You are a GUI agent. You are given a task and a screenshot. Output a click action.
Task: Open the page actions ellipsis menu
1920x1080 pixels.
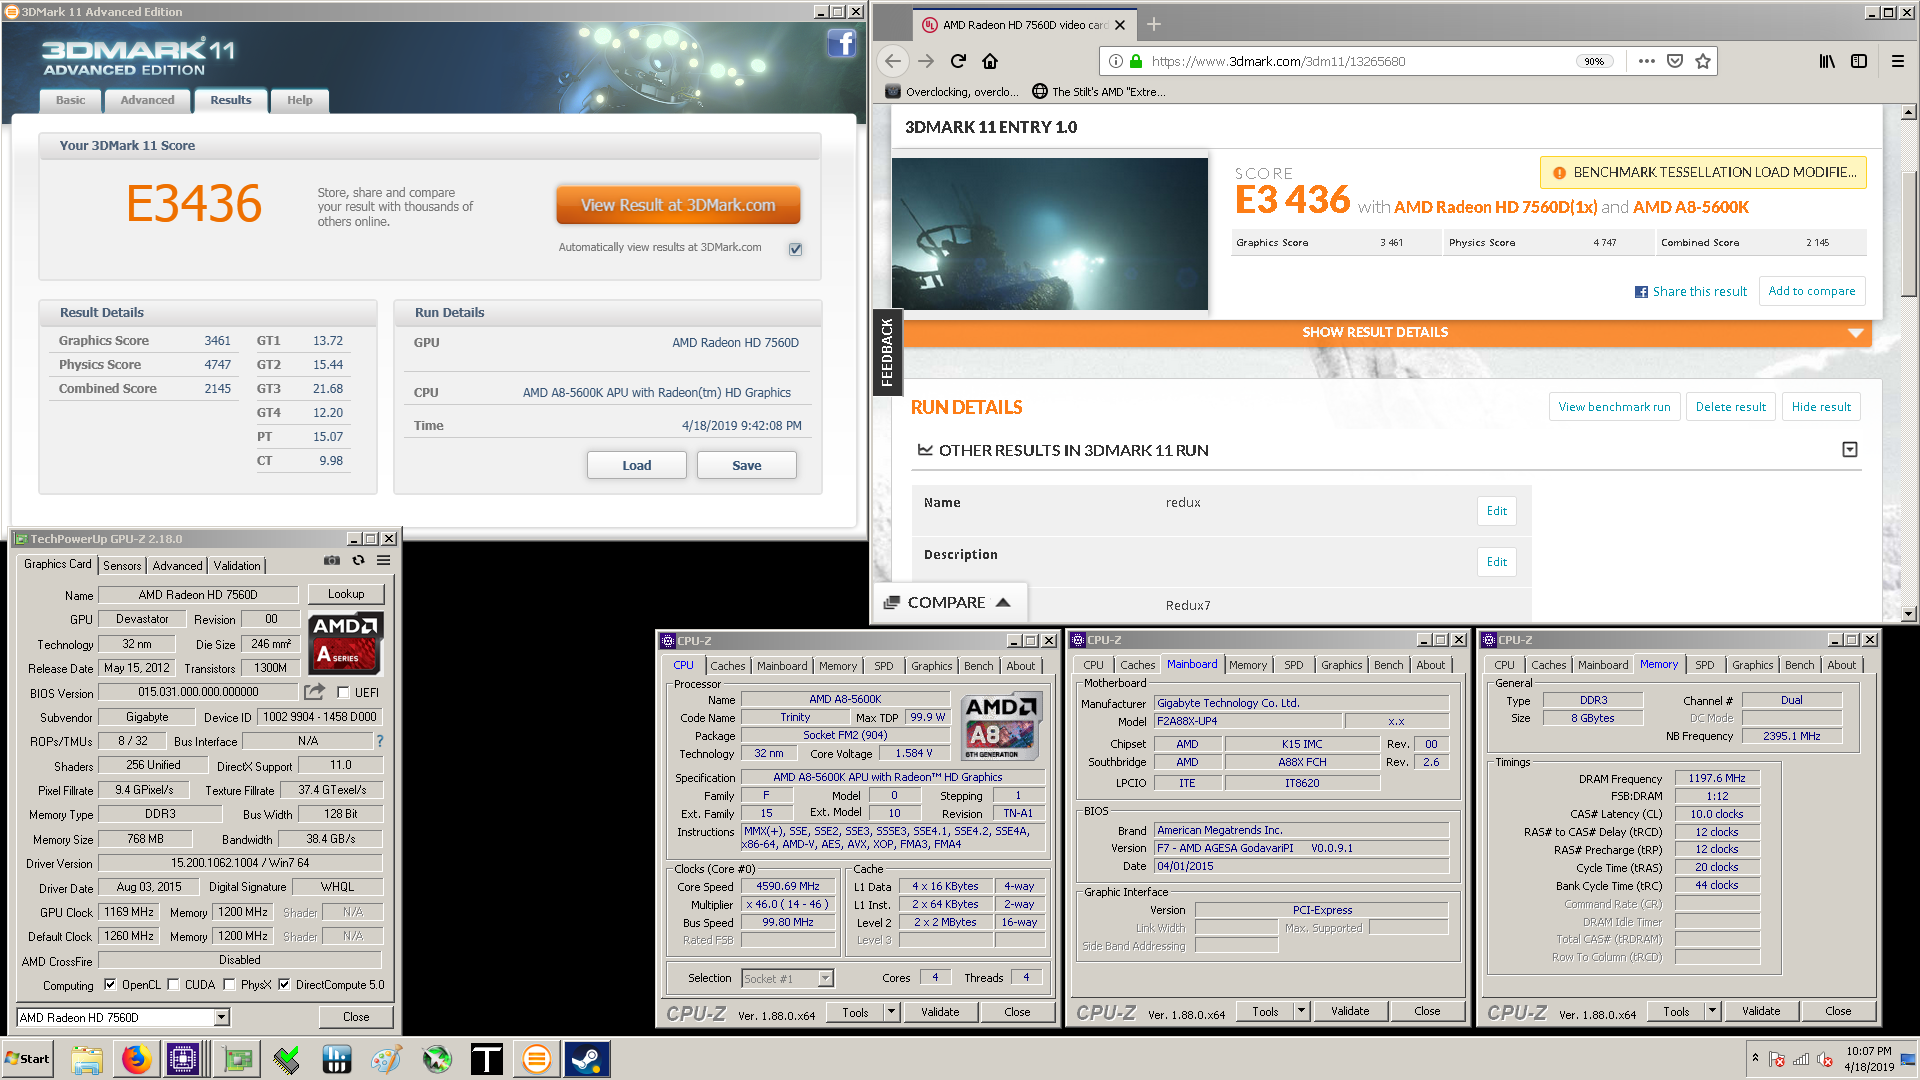point(1647,61)
